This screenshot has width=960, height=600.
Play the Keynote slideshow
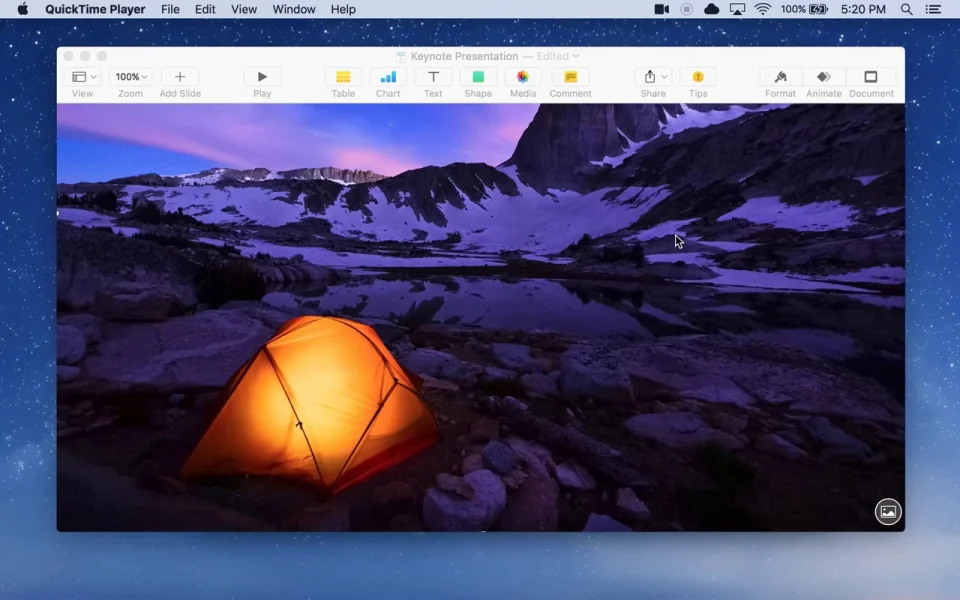(262, 78)
